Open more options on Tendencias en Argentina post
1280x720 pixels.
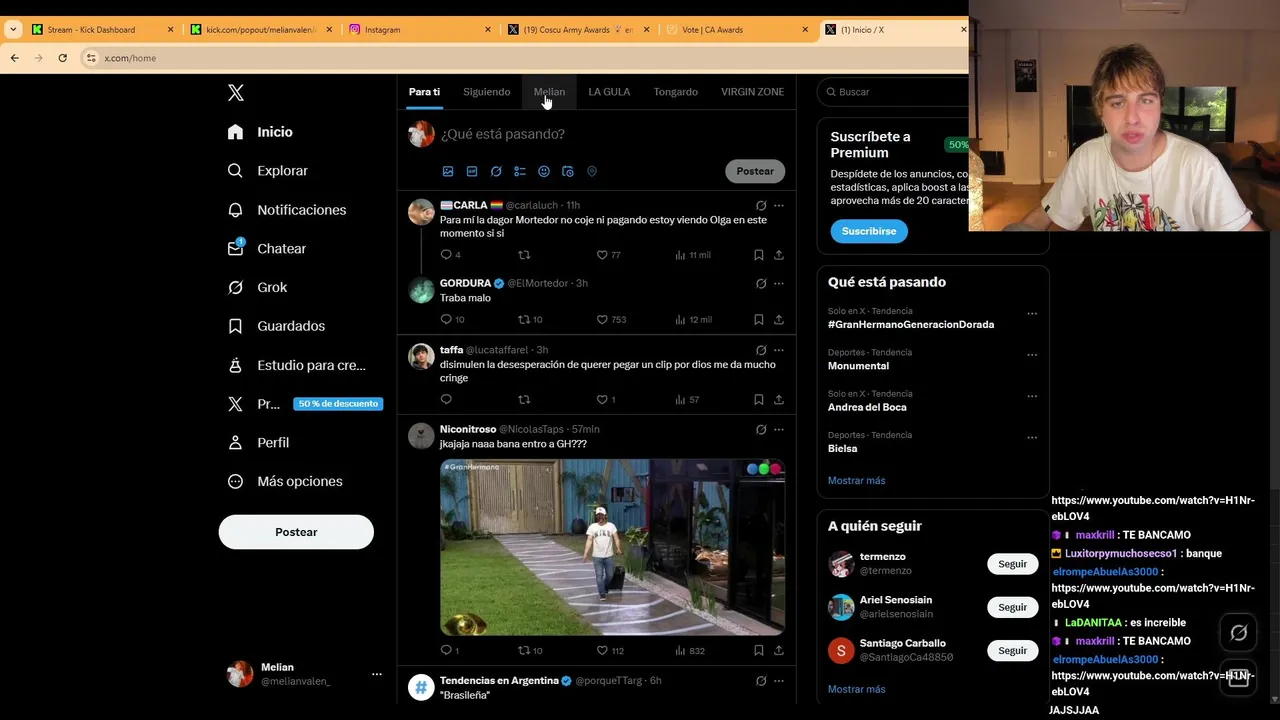779,681
